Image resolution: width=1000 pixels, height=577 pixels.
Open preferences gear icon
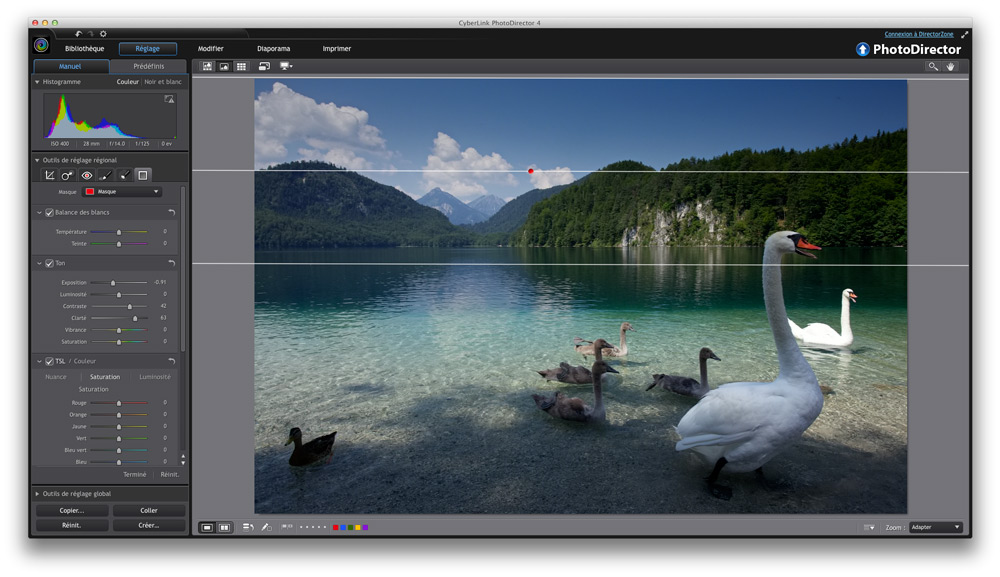click(103, 34)
